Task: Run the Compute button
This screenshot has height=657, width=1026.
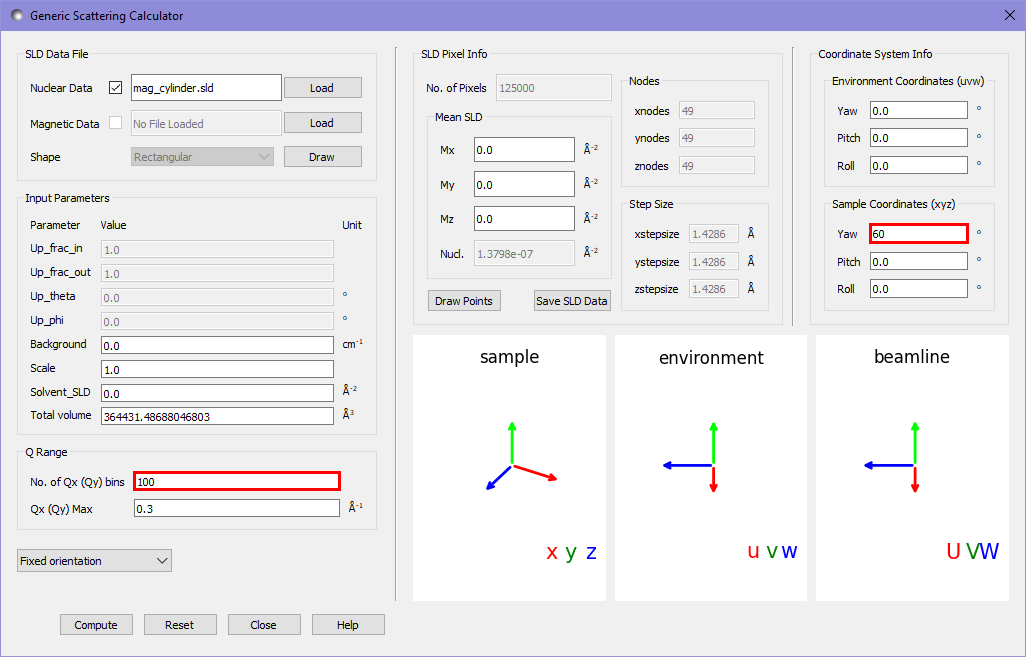Action: (x=96, y=625)
